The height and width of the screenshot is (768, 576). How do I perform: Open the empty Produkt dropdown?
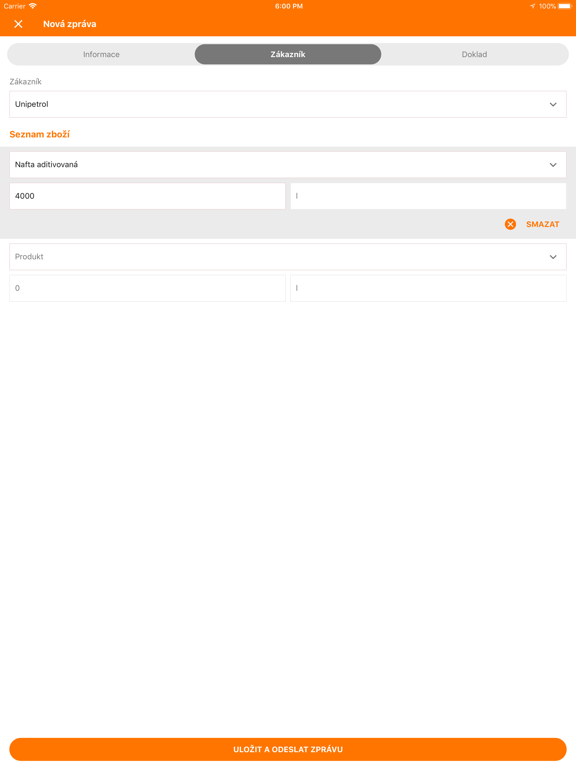click(x=288, y=257)
